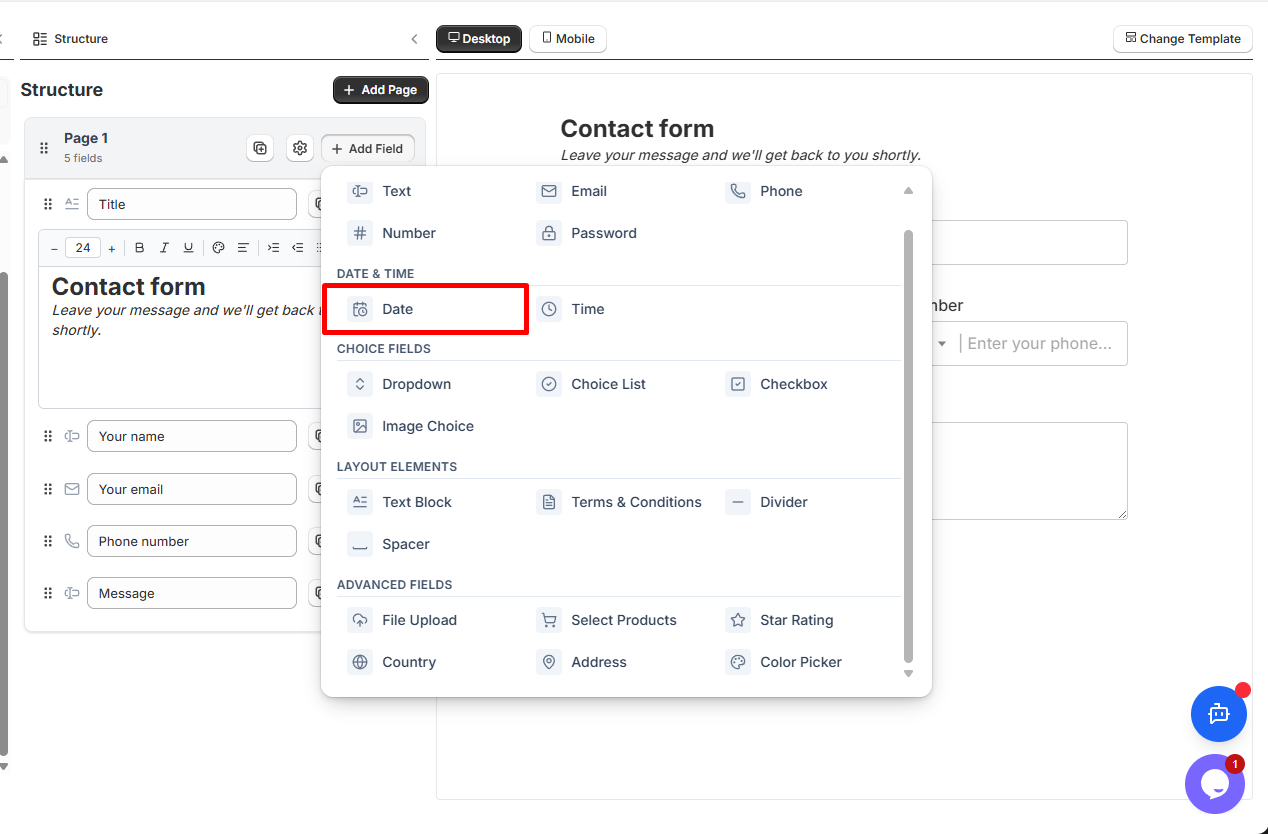Image resolution: width=1268 pixels, height=834 pixels.
Task: Click the Image Choice icon
Action: pos(360,426)
